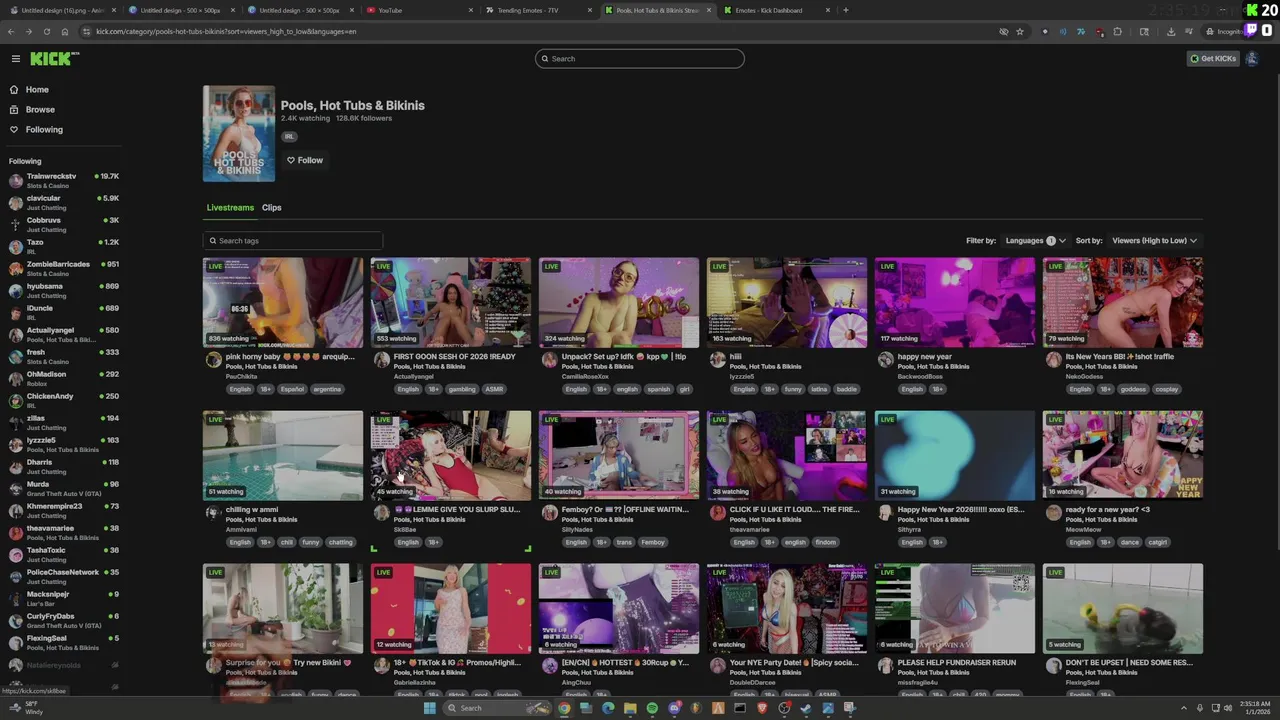Image resolution: width=1280 pixels, height=720 pixels.
Task: Open clavicular channel in Following list
Action: 64,203
